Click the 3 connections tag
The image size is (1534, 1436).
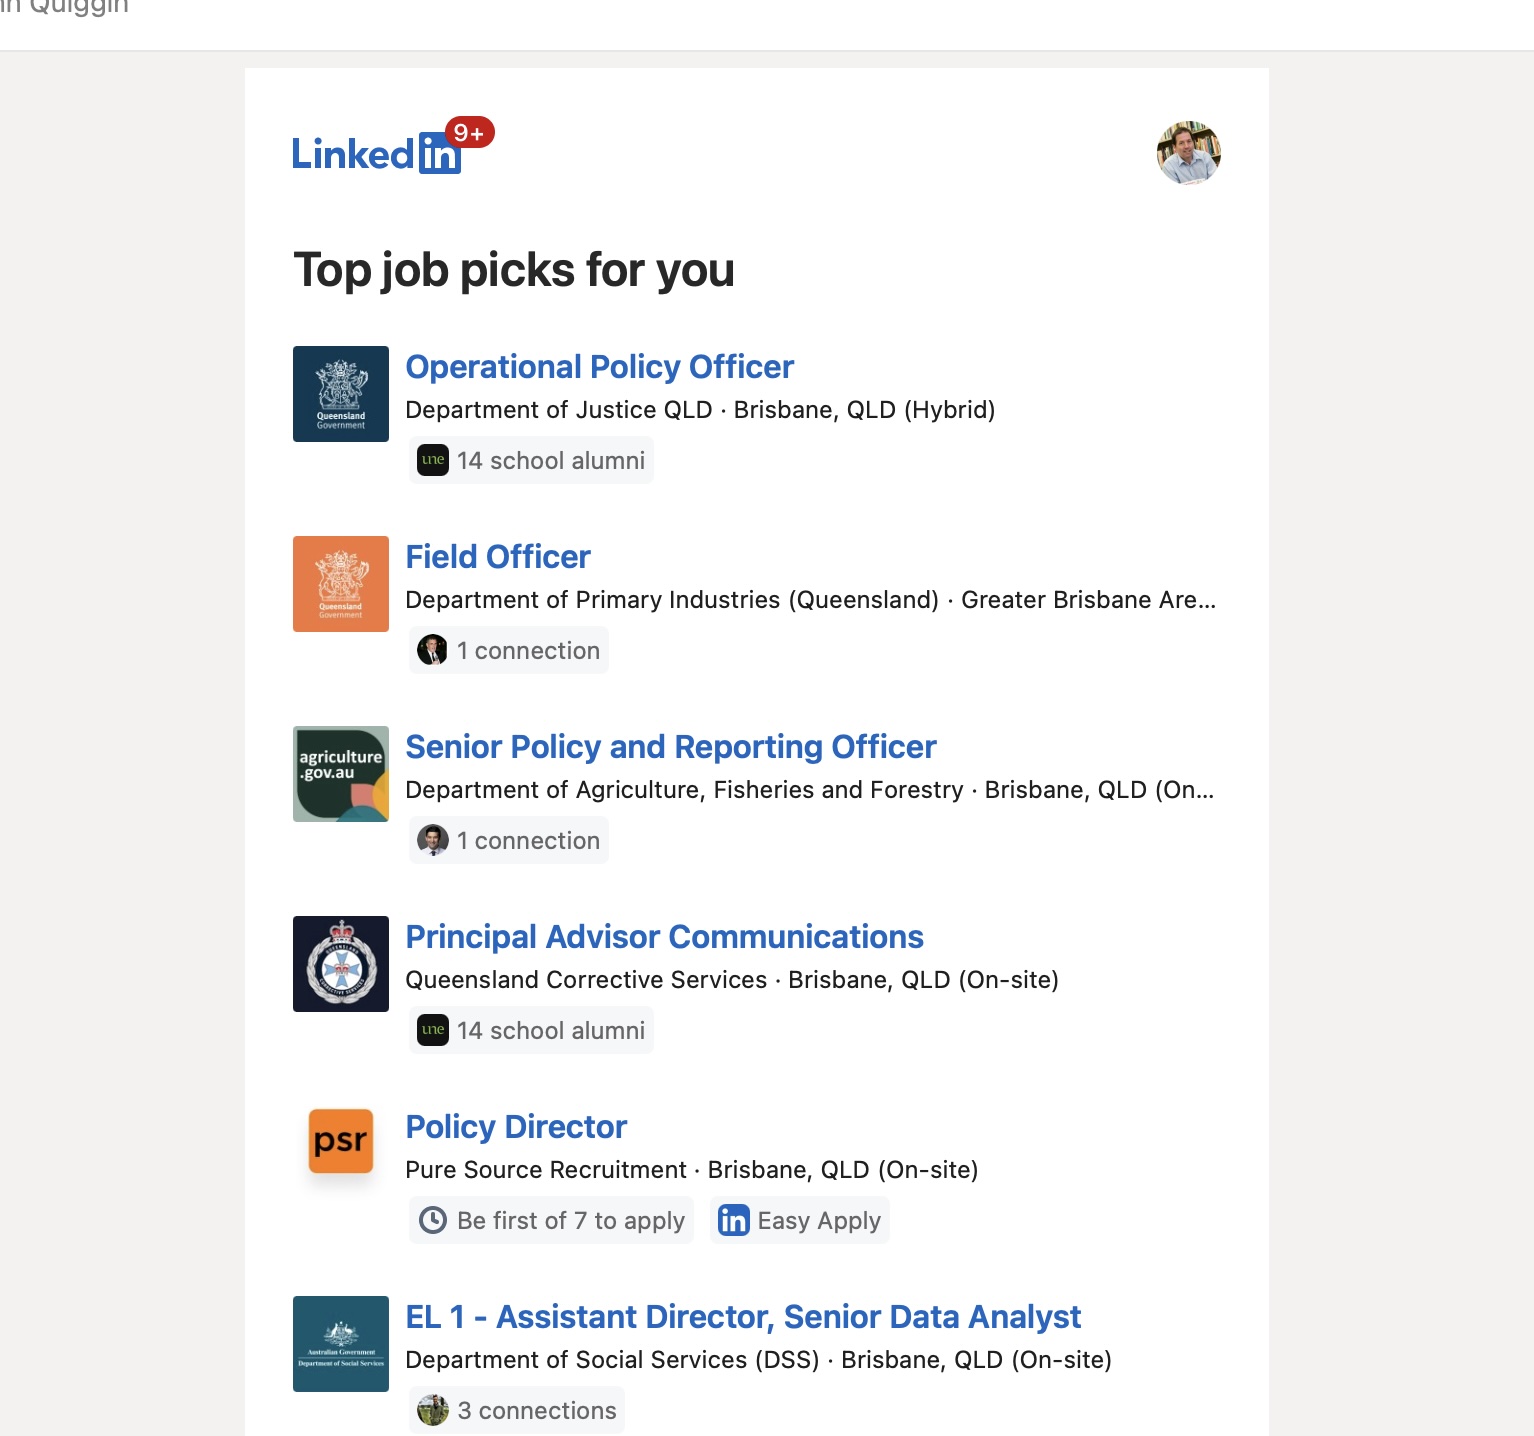[517, 1411]
